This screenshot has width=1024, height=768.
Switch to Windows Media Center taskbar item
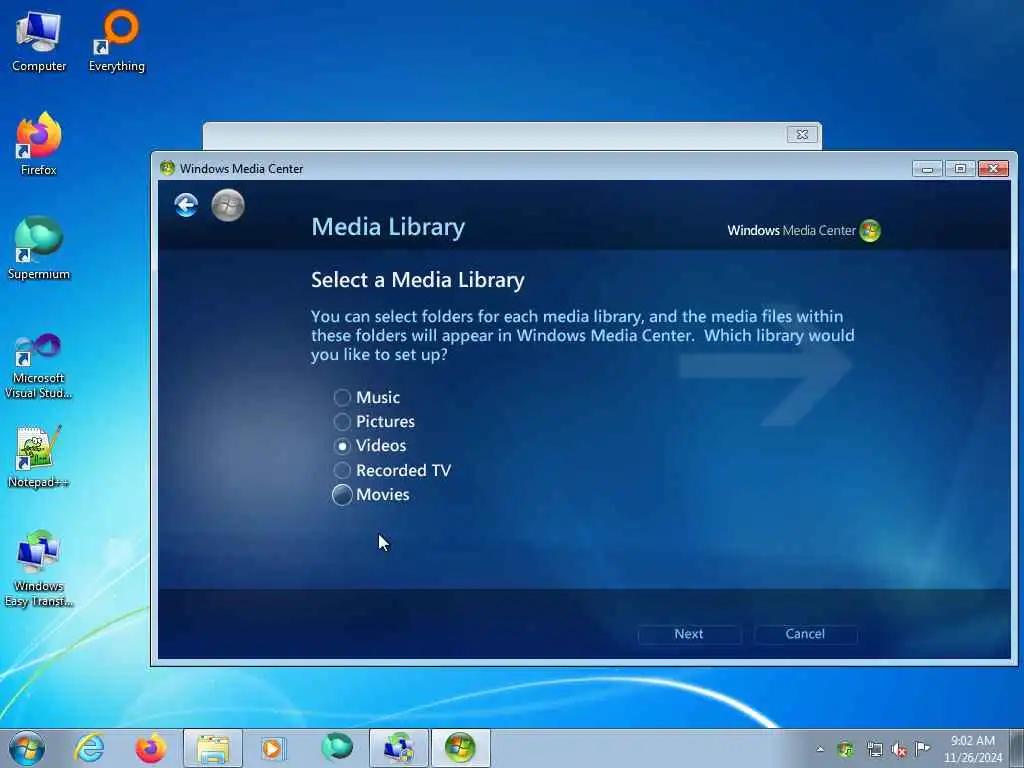pyautogui.click(x=460, y=748)
